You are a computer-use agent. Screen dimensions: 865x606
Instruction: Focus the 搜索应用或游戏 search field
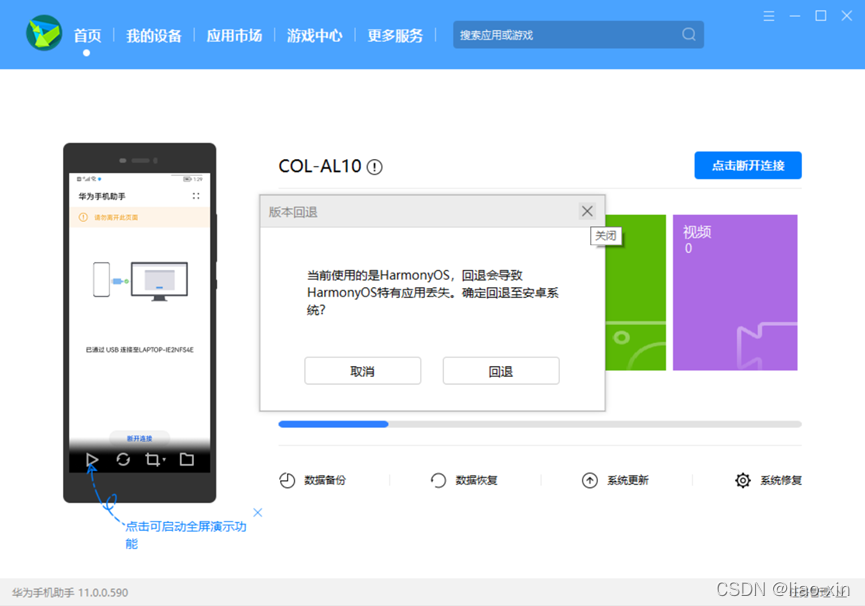tap(578, 35)
